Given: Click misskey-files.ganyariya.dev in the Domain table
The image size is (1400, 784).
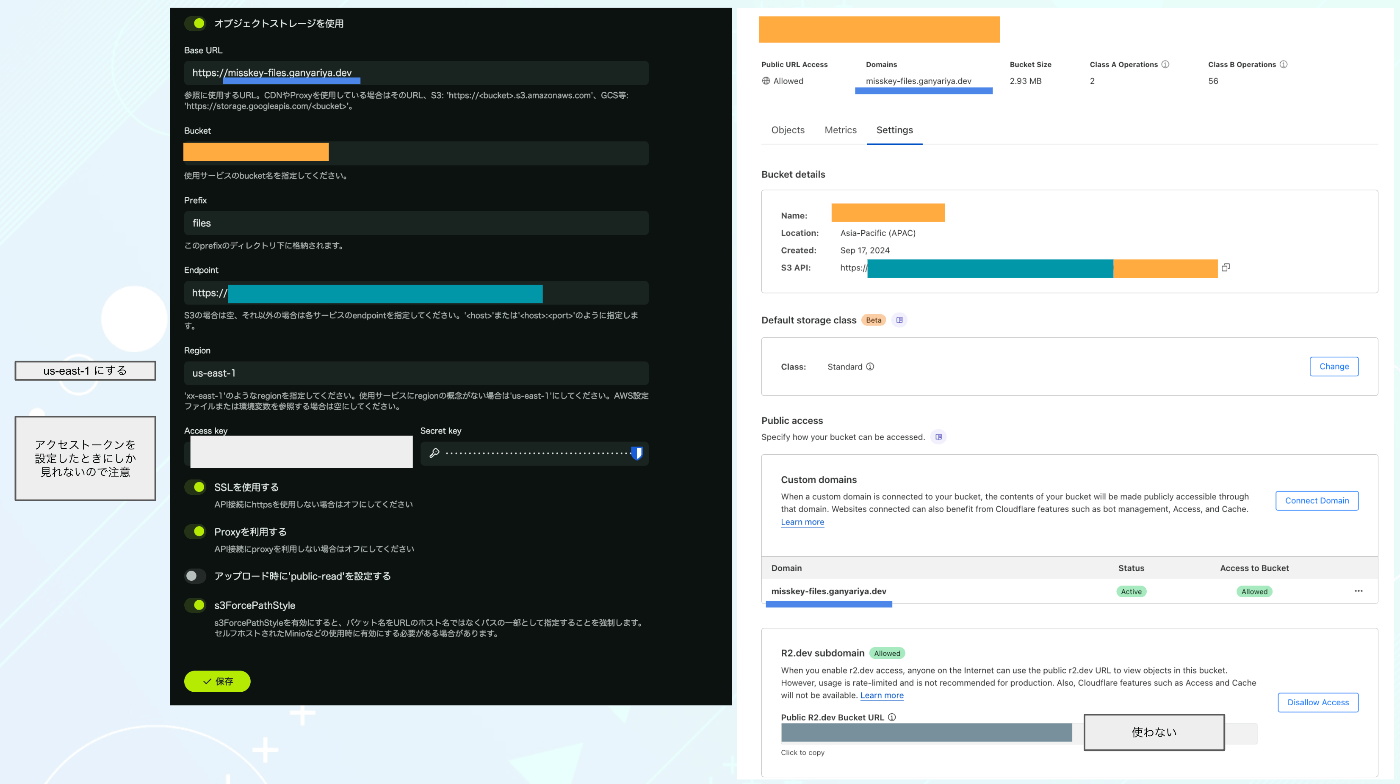Looking at the screenshot, I should click(829, 591).
